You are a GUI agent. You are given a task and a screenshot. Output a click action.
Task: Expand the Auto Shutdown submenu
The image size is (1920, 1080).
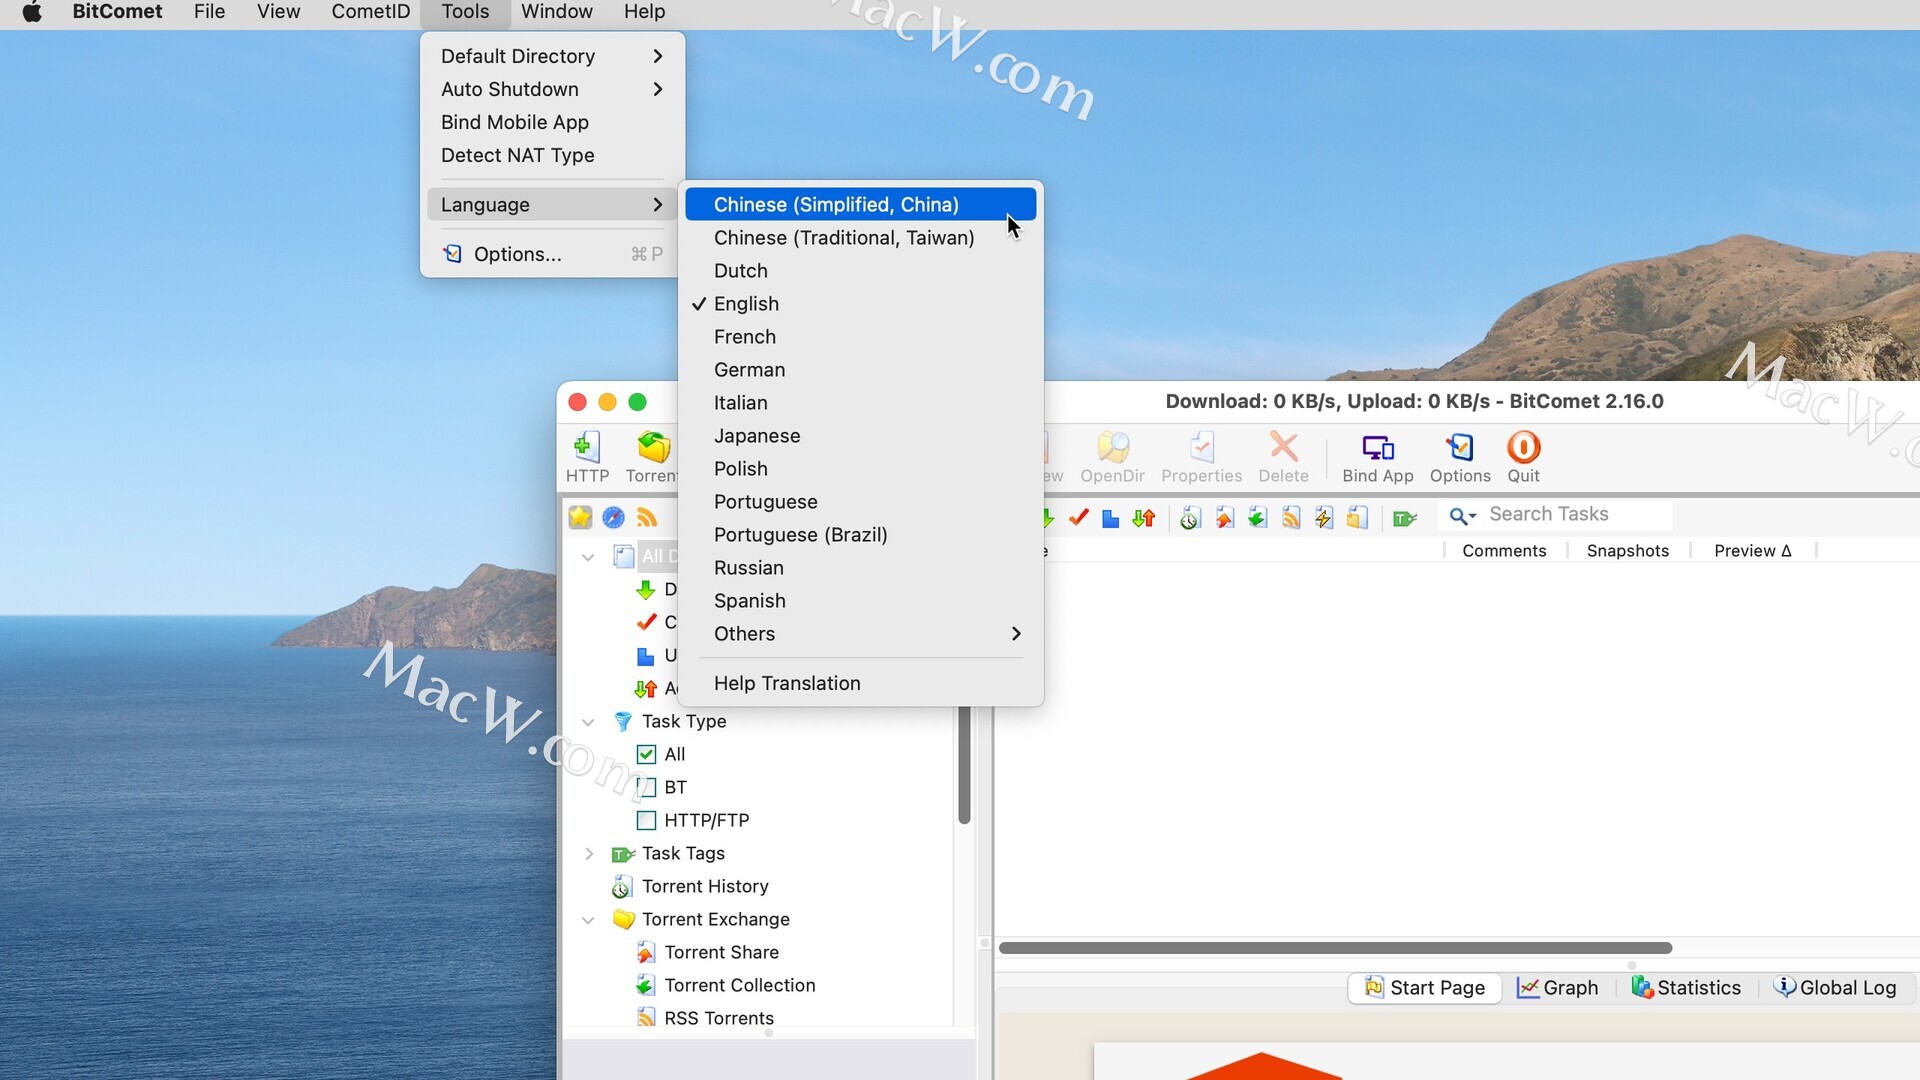pos(552,89)
